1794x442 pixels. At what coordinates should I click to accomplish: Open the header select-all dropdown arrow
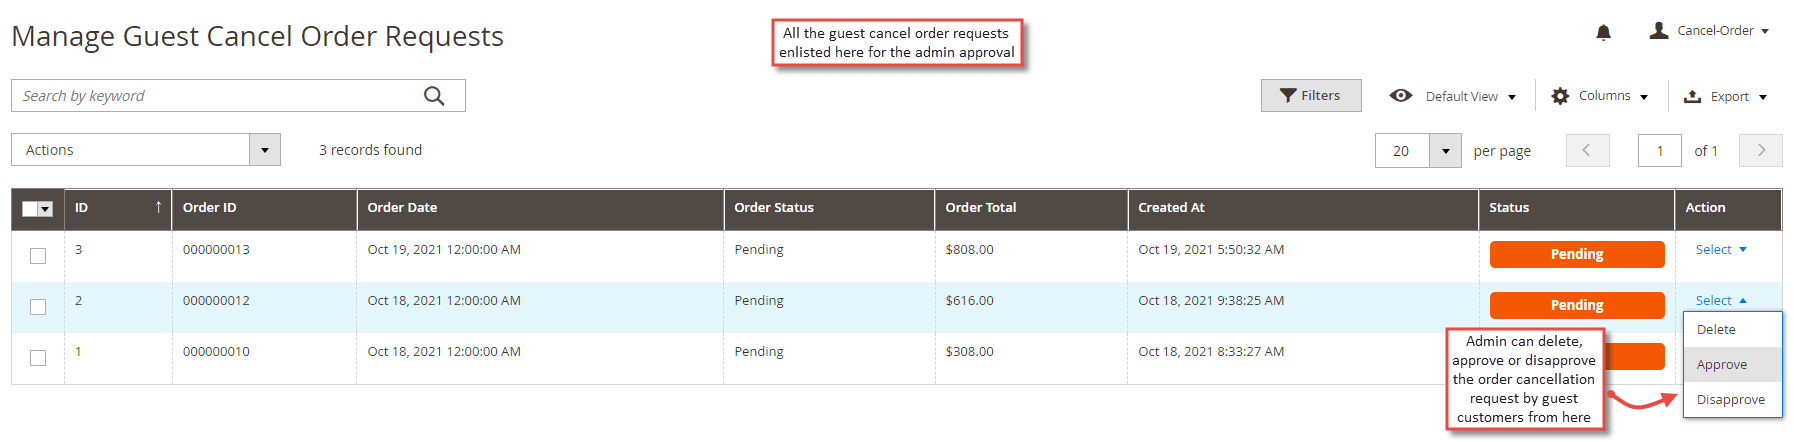(x=46, y=209)
